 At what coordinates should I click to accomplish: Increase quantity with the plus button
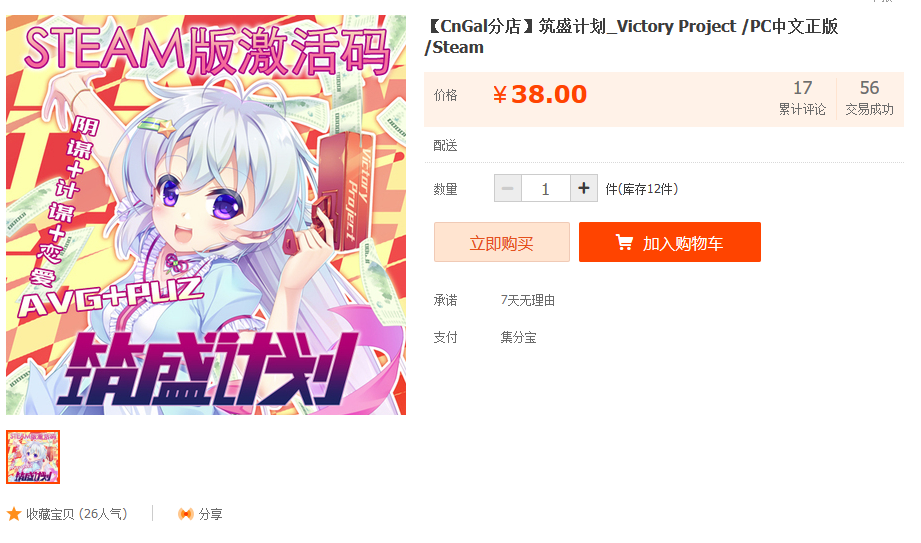pyautogui.click(x=583, y=188)
